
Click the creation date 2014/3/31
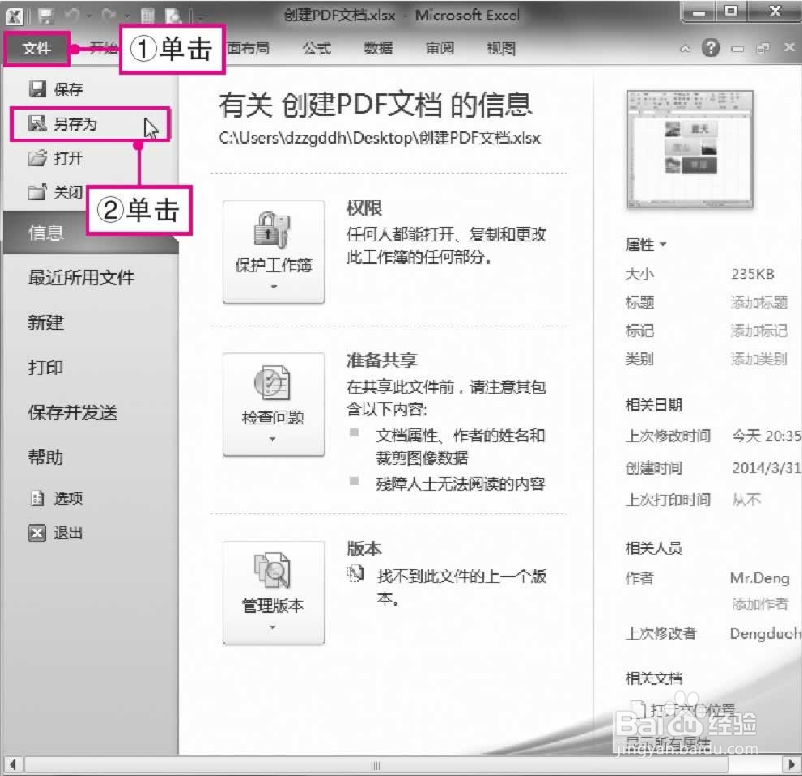click(766, 468)
